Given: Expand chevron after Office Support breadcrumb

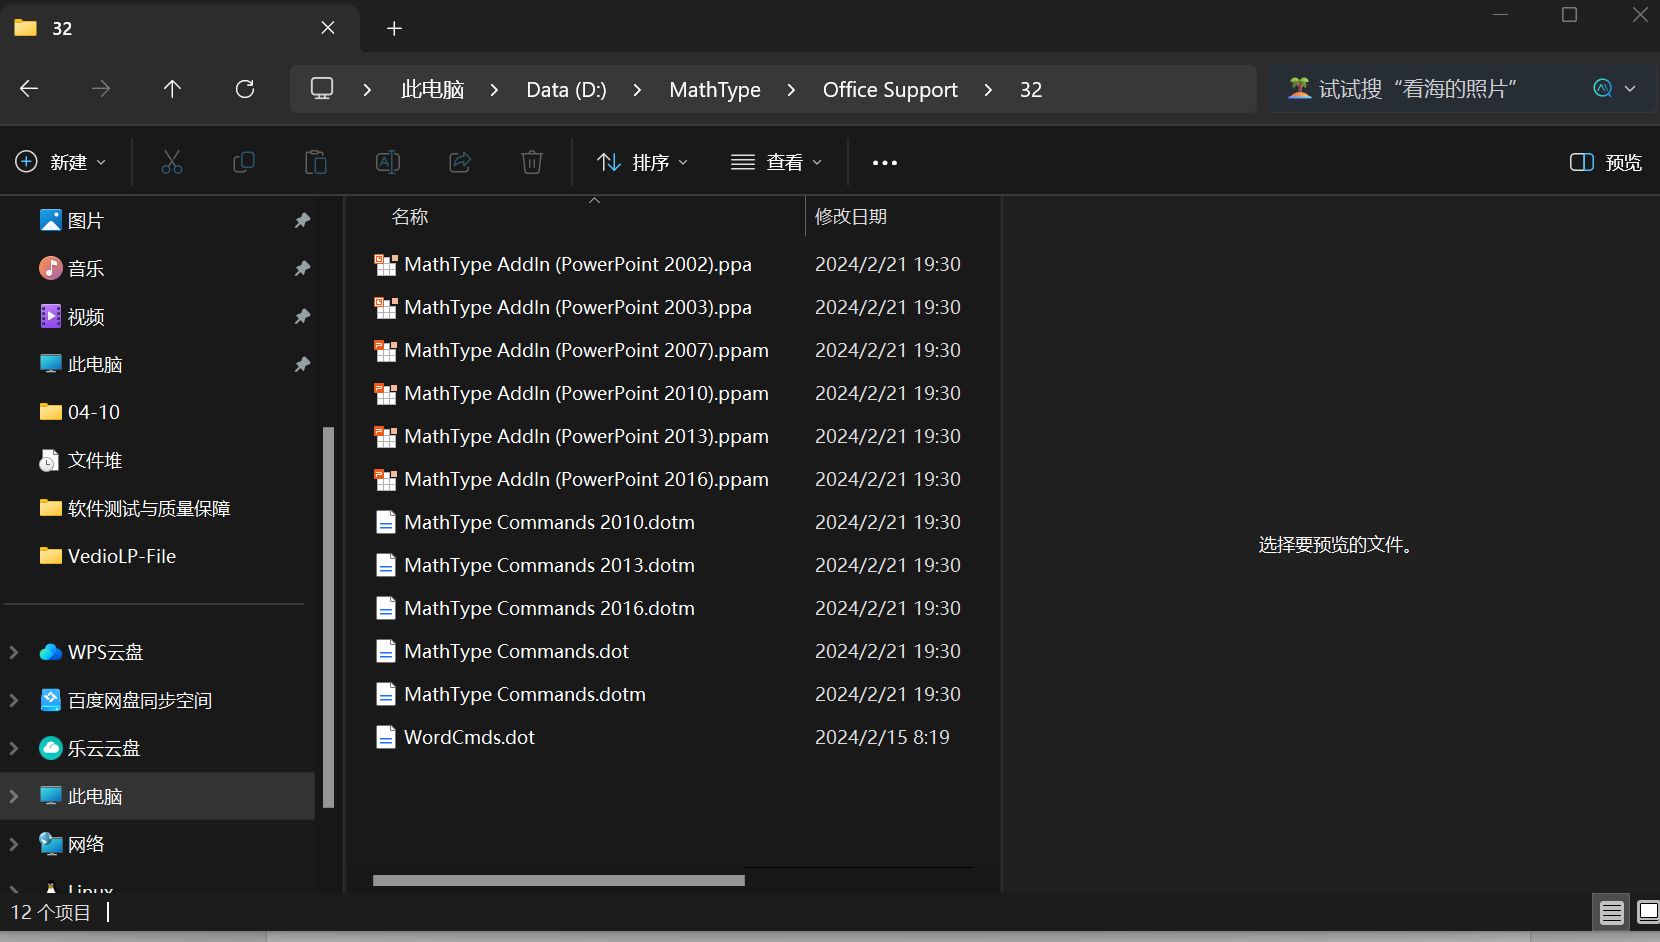Looking at the screenshot, I should [x=988, y=90].
